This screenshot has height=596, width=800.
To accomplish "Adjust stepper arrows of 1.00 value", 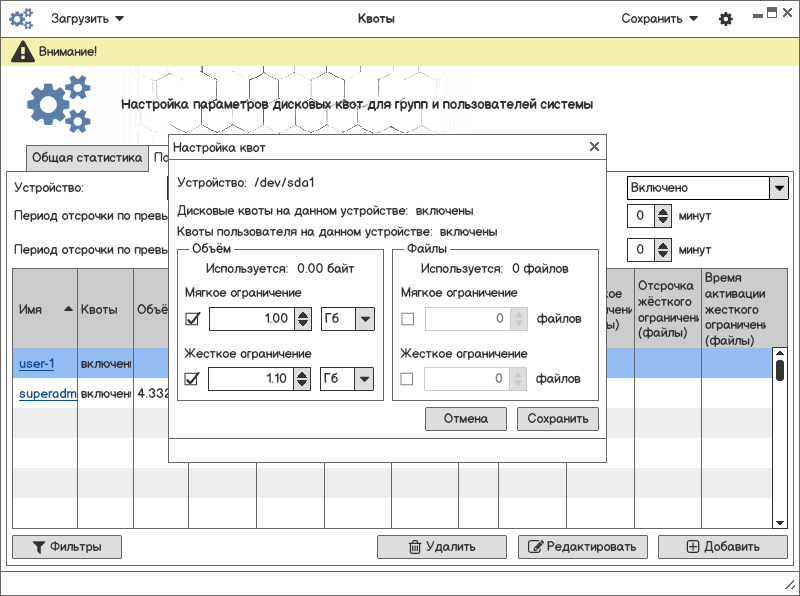I will pyautogui.click(x=303, y=319).
